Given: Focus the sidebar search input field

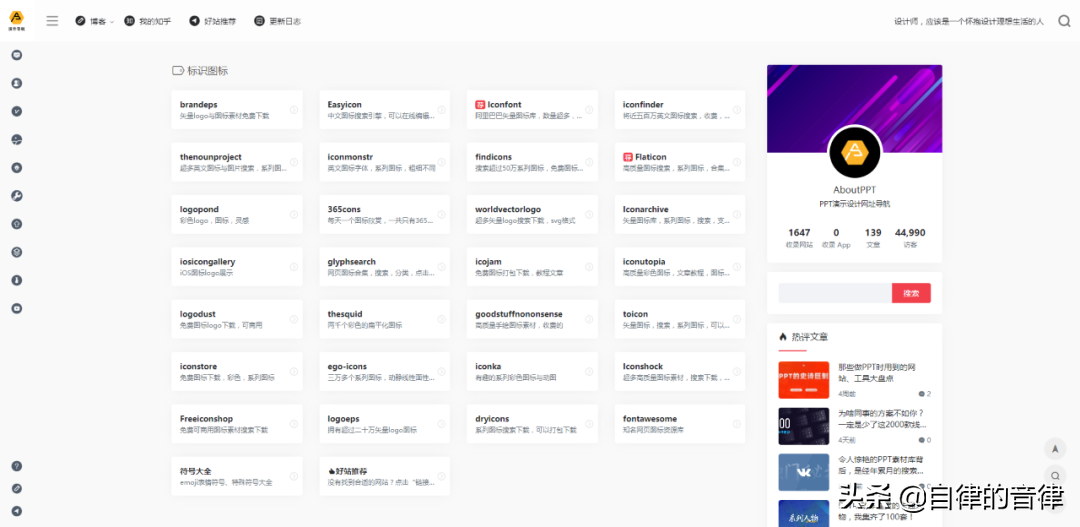Looking at the screenshot, I should pyautogui.click(x=835, y=293).
